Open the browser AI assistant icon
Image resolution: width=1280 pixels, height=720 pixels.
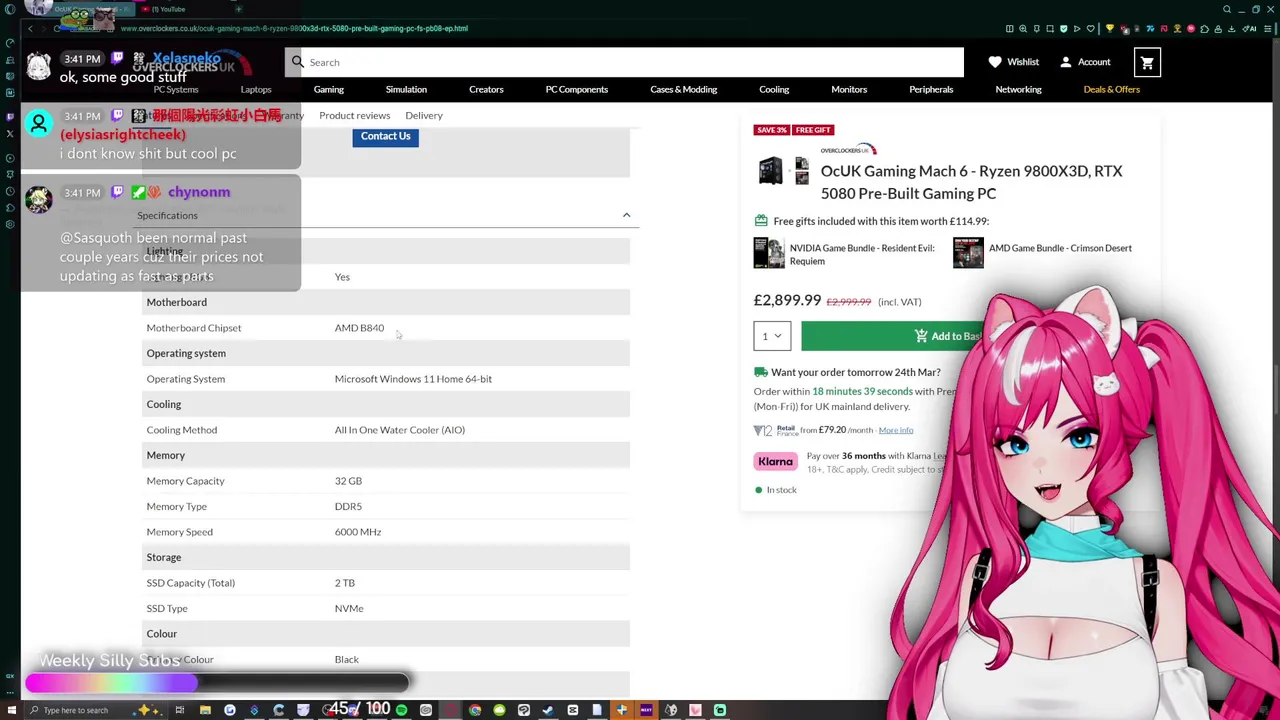click(1249, 29)
